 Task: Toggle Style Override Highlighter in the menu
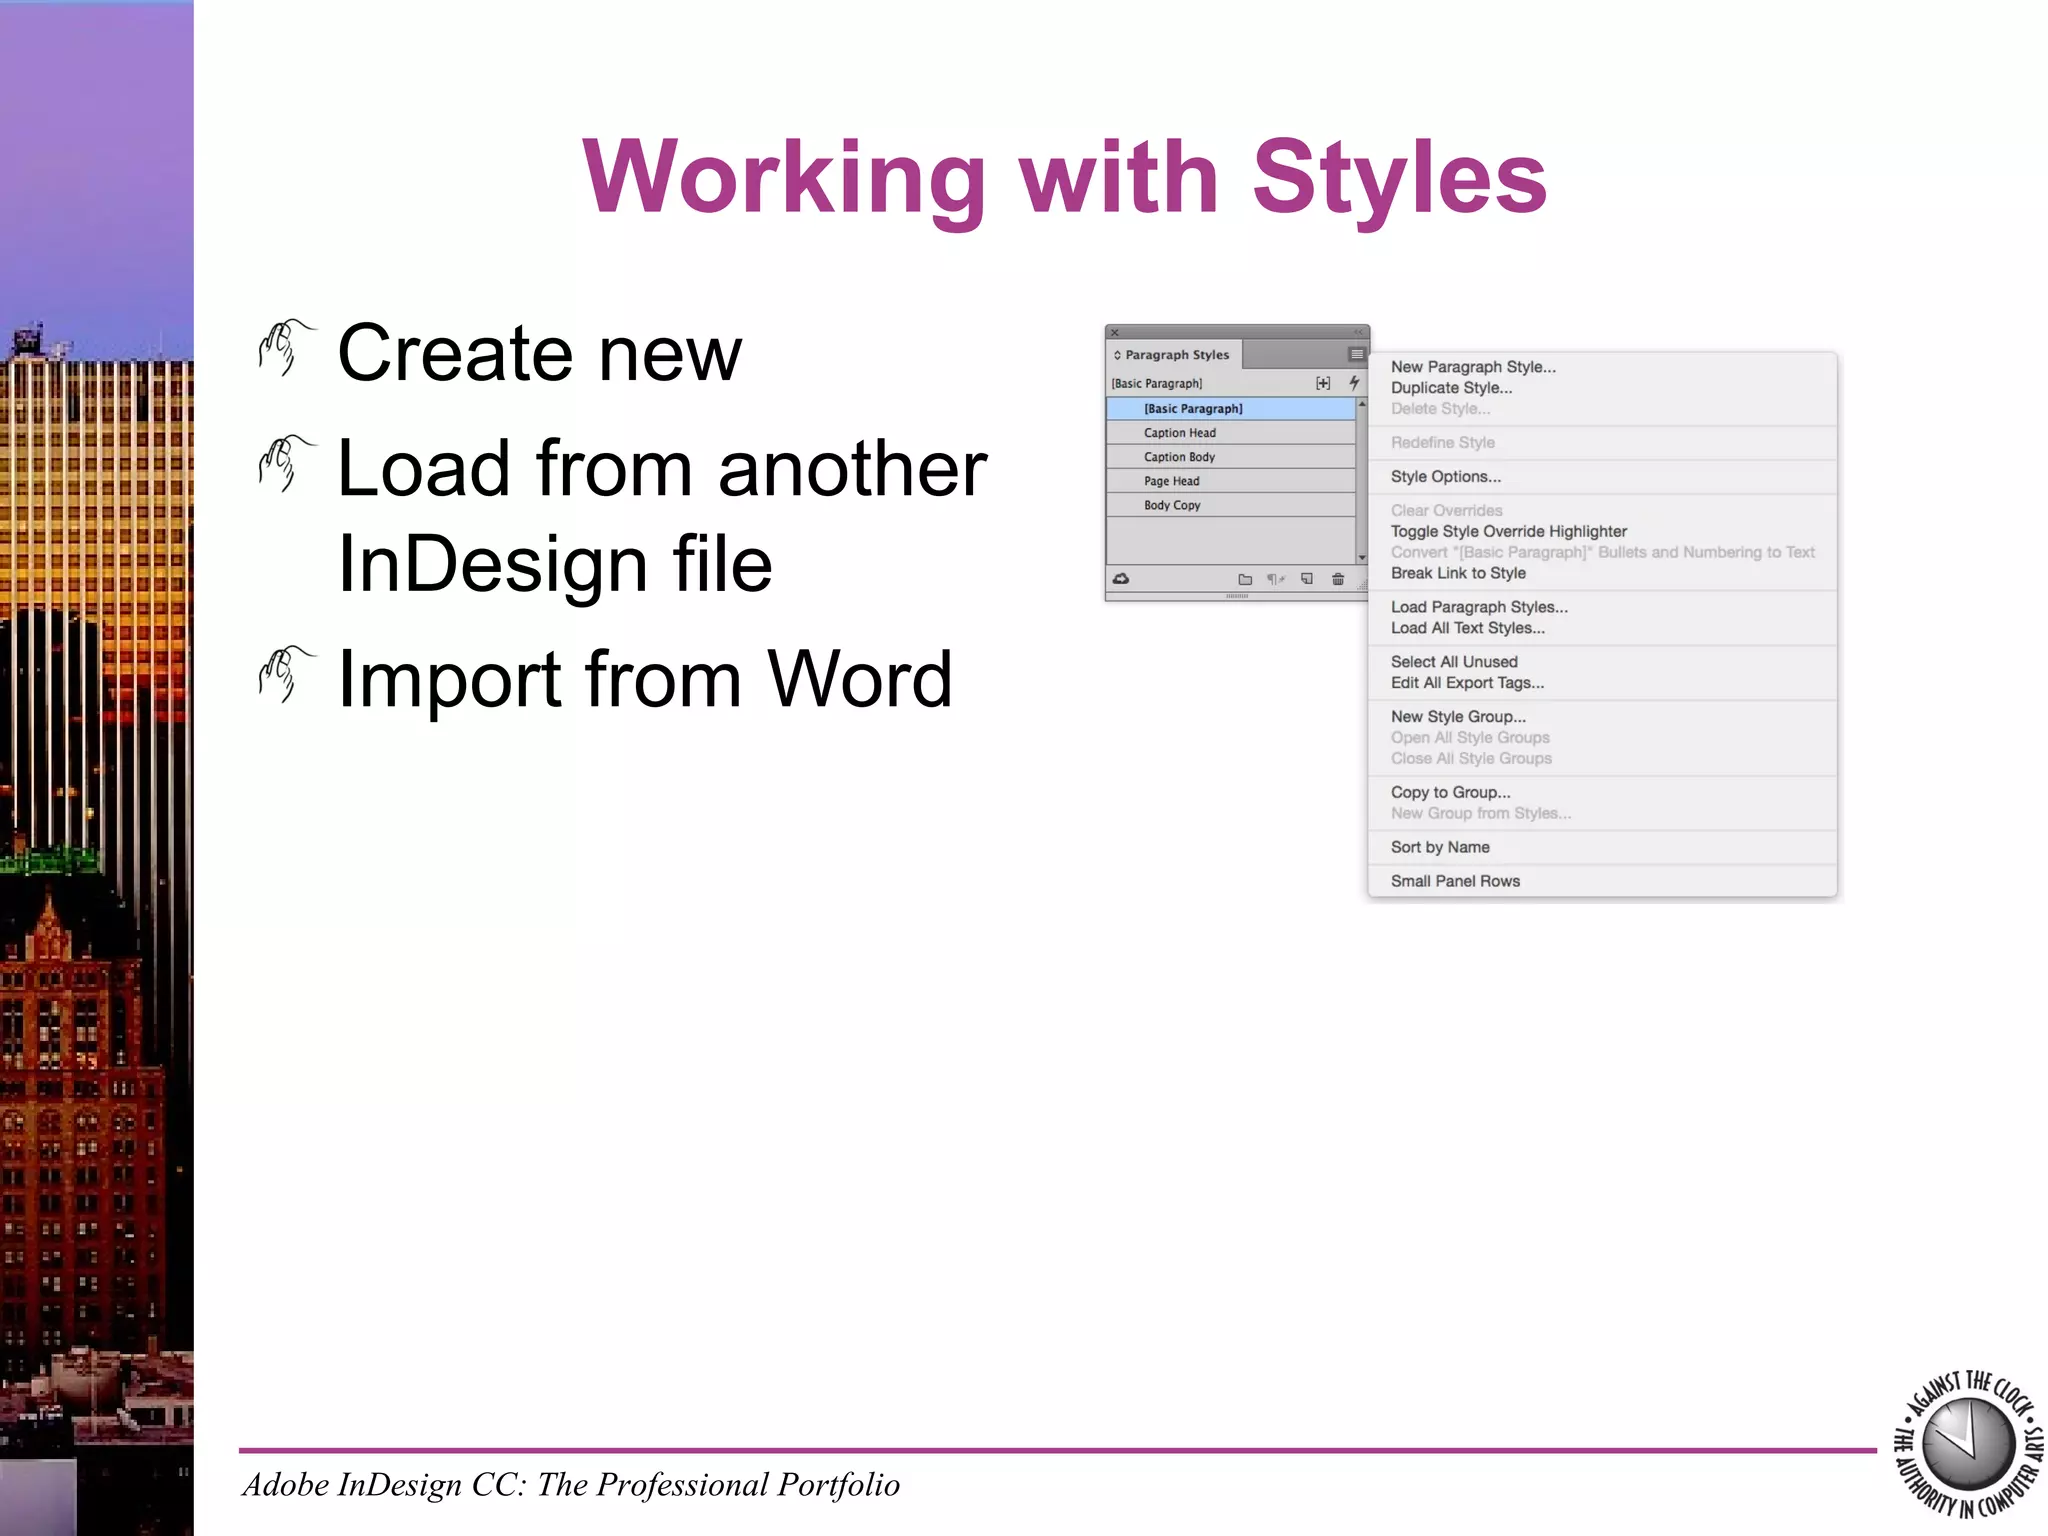(1508, 531)
